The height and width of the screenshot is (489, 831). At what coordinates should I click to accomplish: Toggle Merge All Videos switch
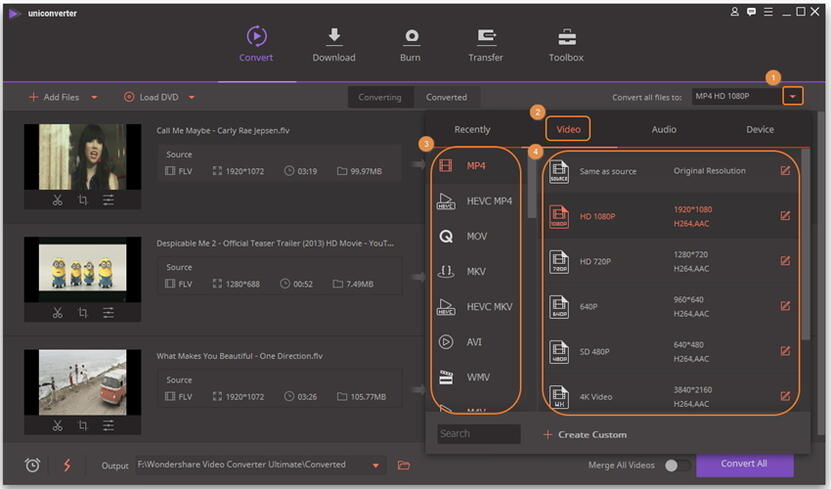point(677,465)
